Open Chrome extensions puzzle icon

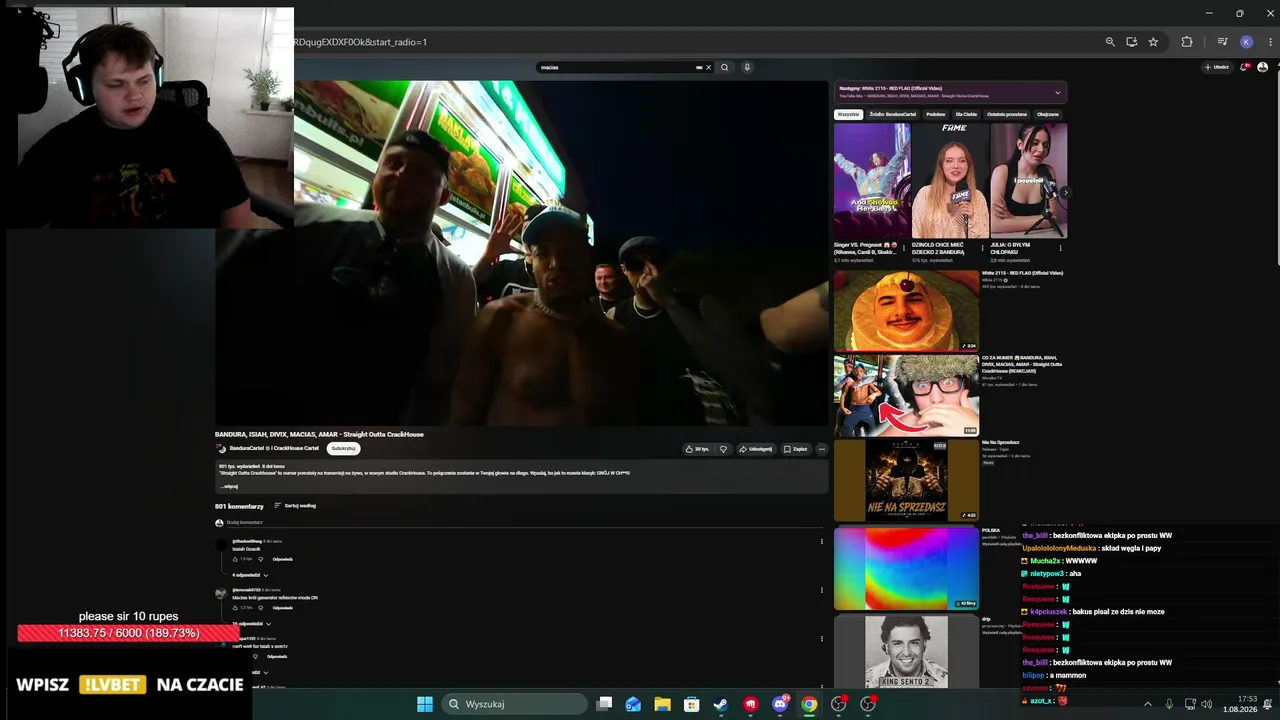pos(1187,42)
